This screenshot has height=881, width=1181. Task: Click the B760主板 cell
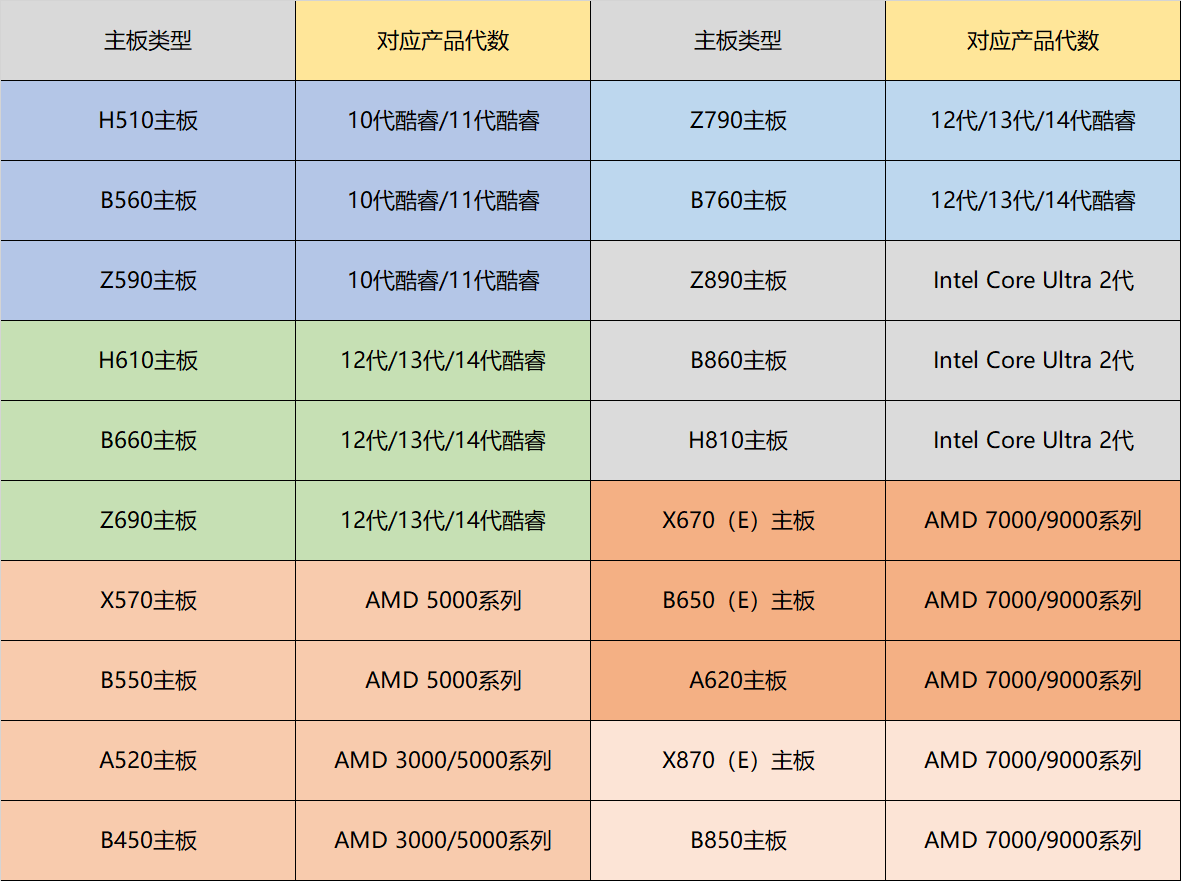click(738, 200)
